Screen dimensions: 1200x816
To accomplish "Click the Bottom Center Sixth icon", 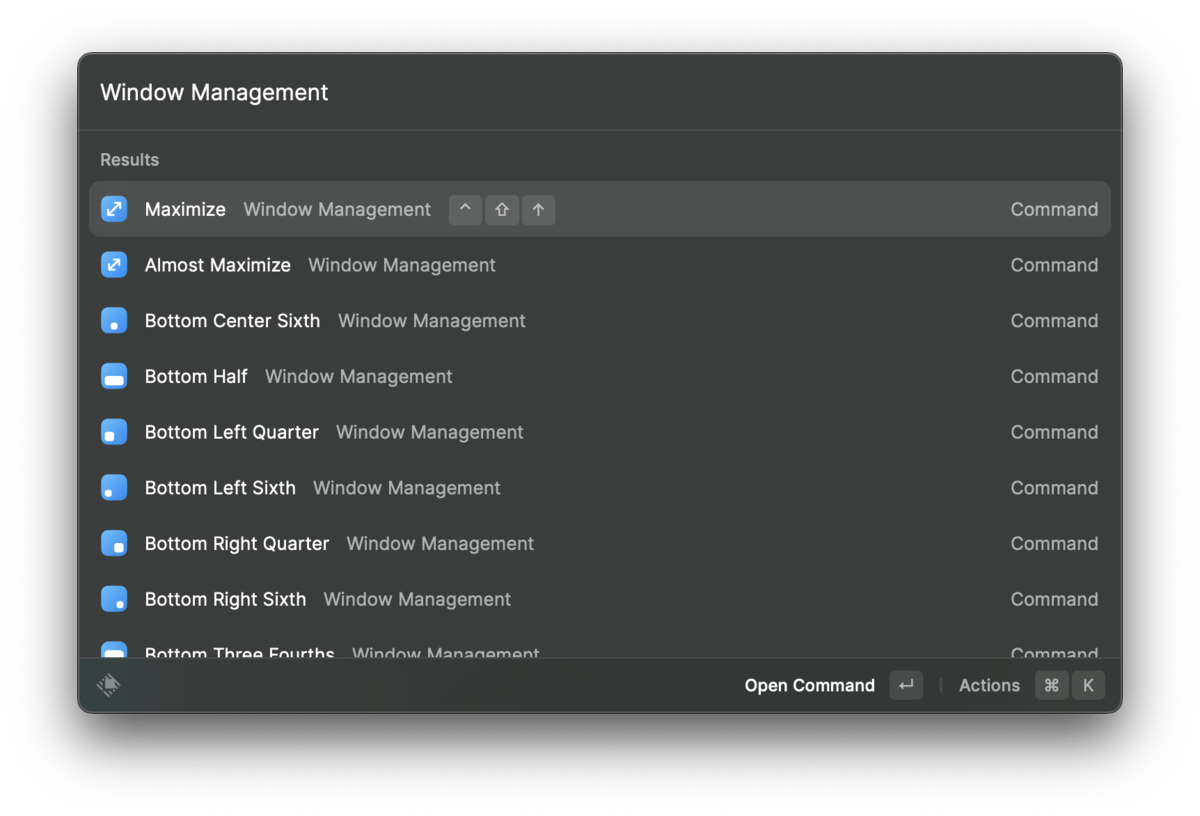I will (114, 320).
